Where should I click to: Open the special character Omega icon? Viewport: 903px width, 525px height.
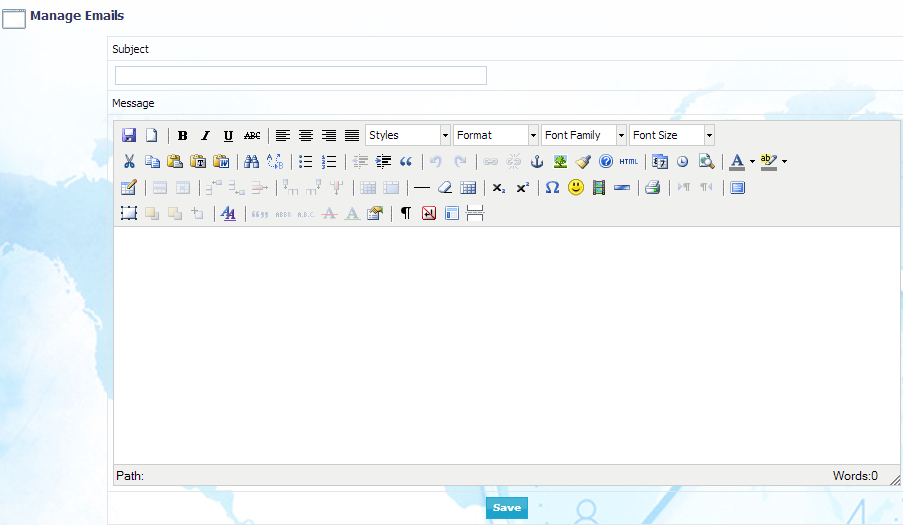(552, 187)
